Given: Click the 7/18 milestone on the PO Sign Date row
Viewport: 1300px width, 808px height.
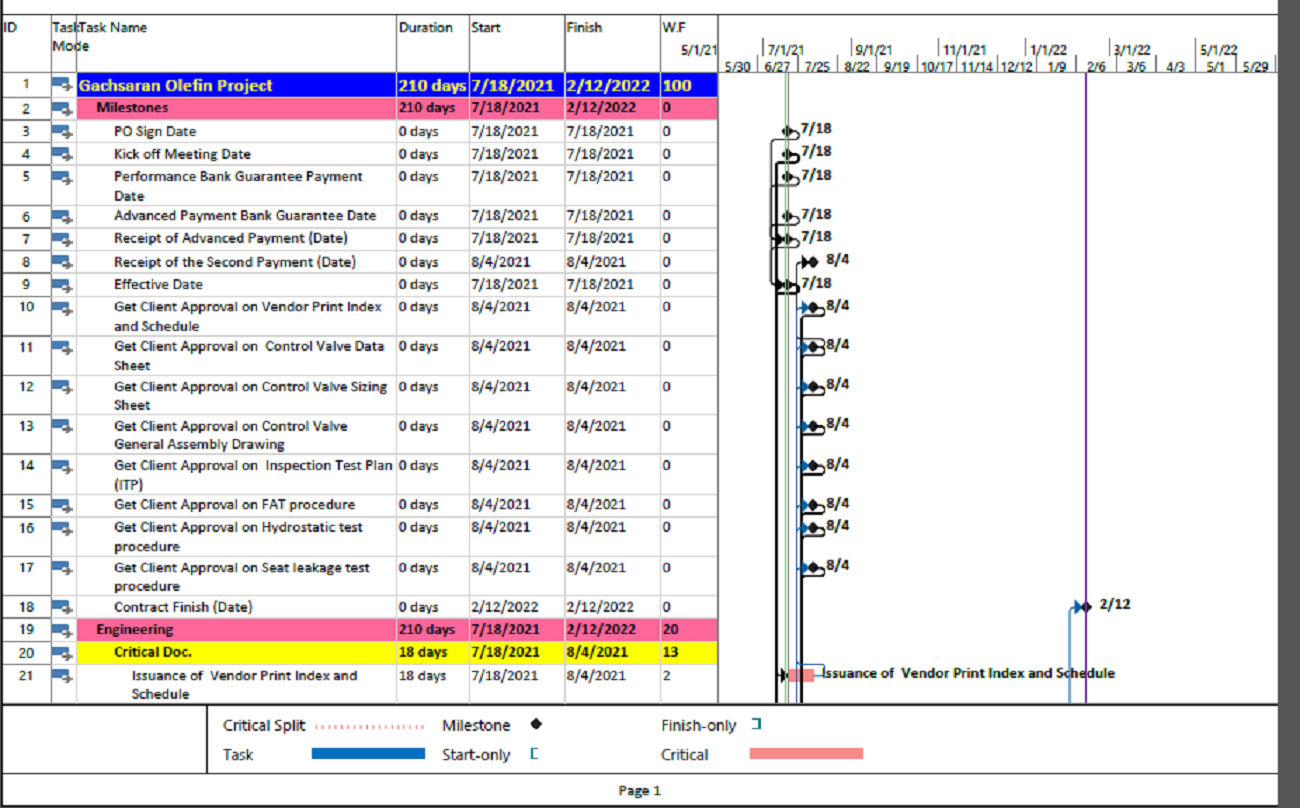Looking at the screenshot, I should 788,130.
